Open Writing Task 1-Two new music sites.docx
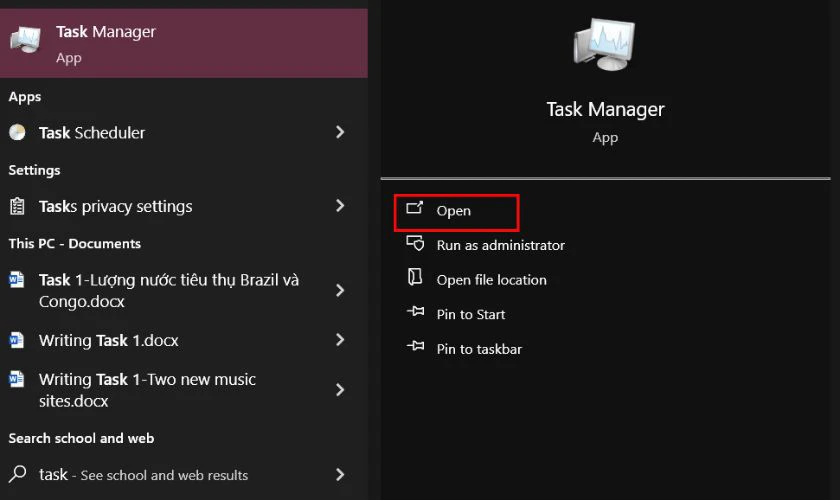The image size is (840, 500). point(184,390)
